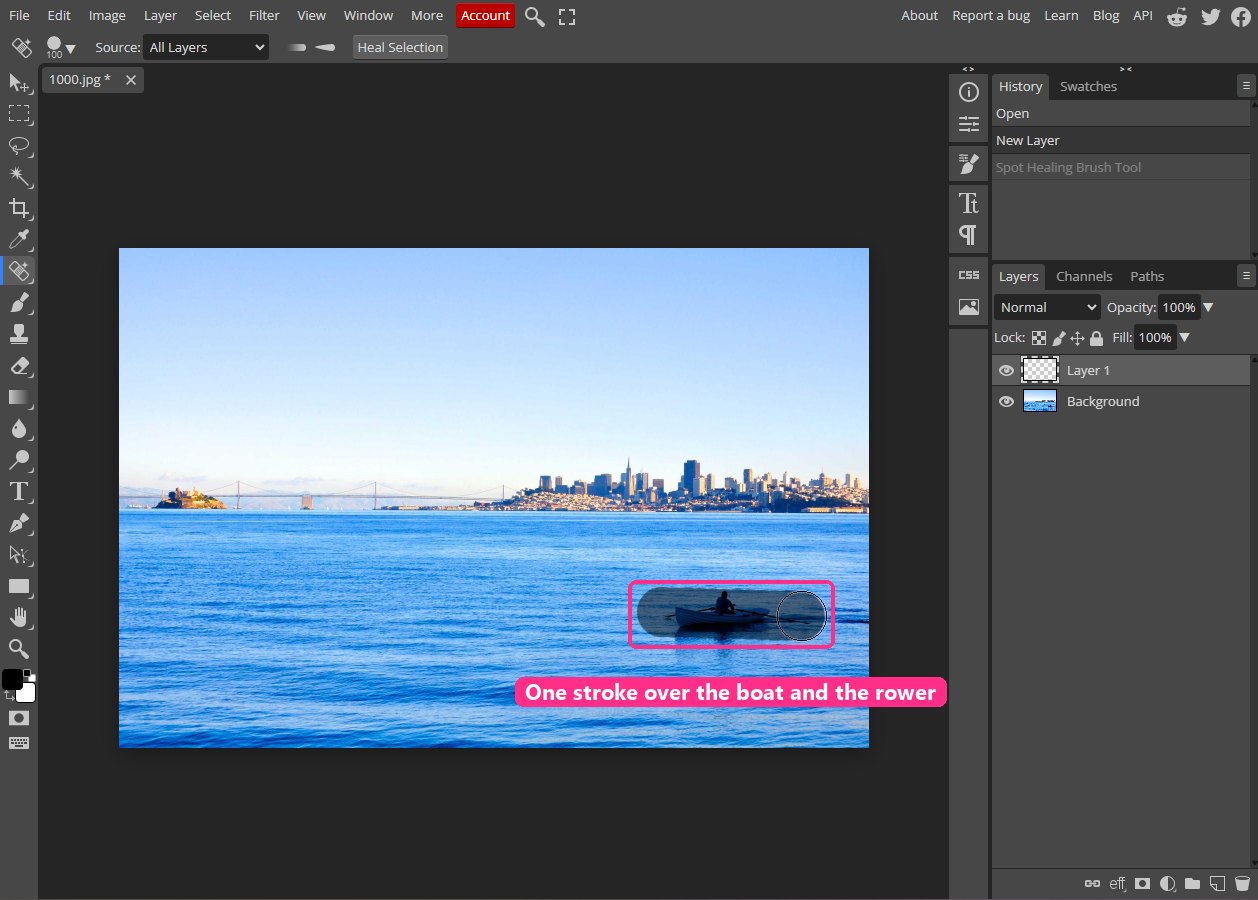1258x900 pixels.
Task: Click the red Account button
Action: pos(485,16)
